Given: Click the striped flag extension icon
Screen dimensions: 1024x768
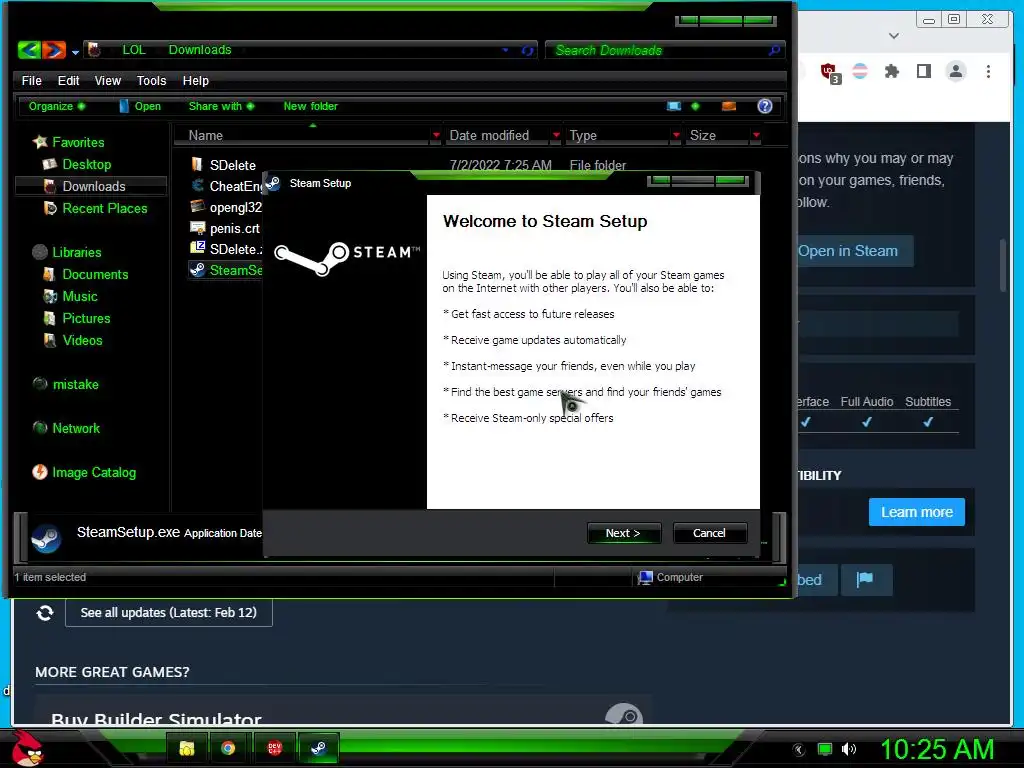Looking at the screenshot, I should click(860, 71).
